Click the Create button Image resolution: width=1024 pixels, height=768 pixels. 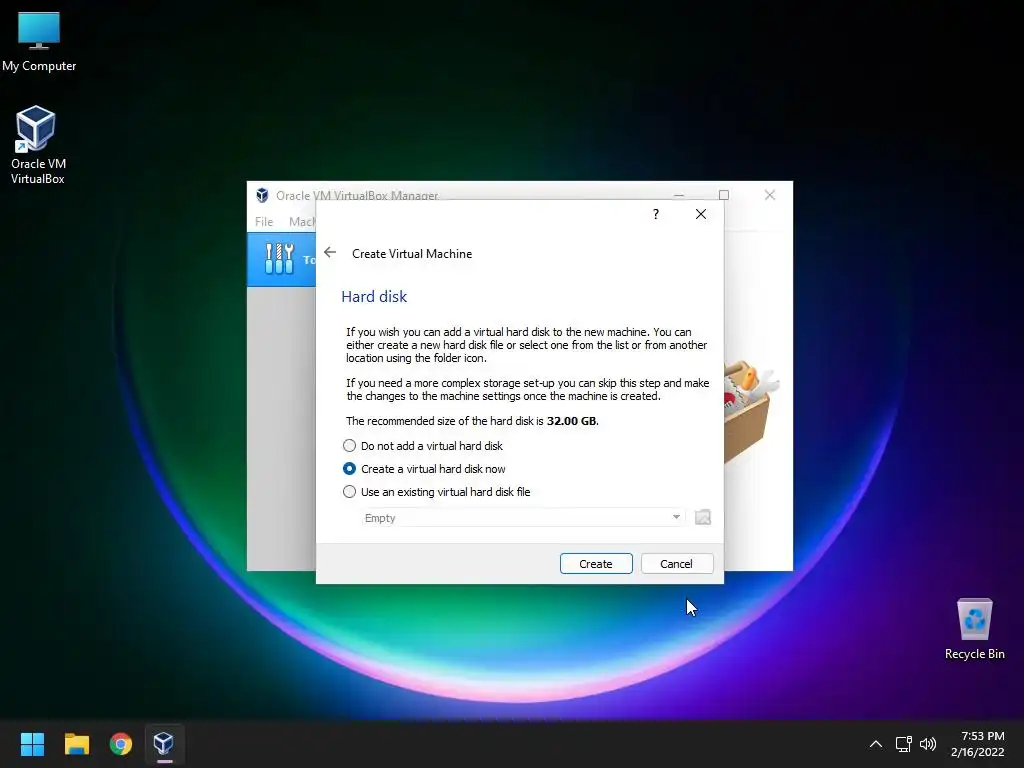coord(596,564)
